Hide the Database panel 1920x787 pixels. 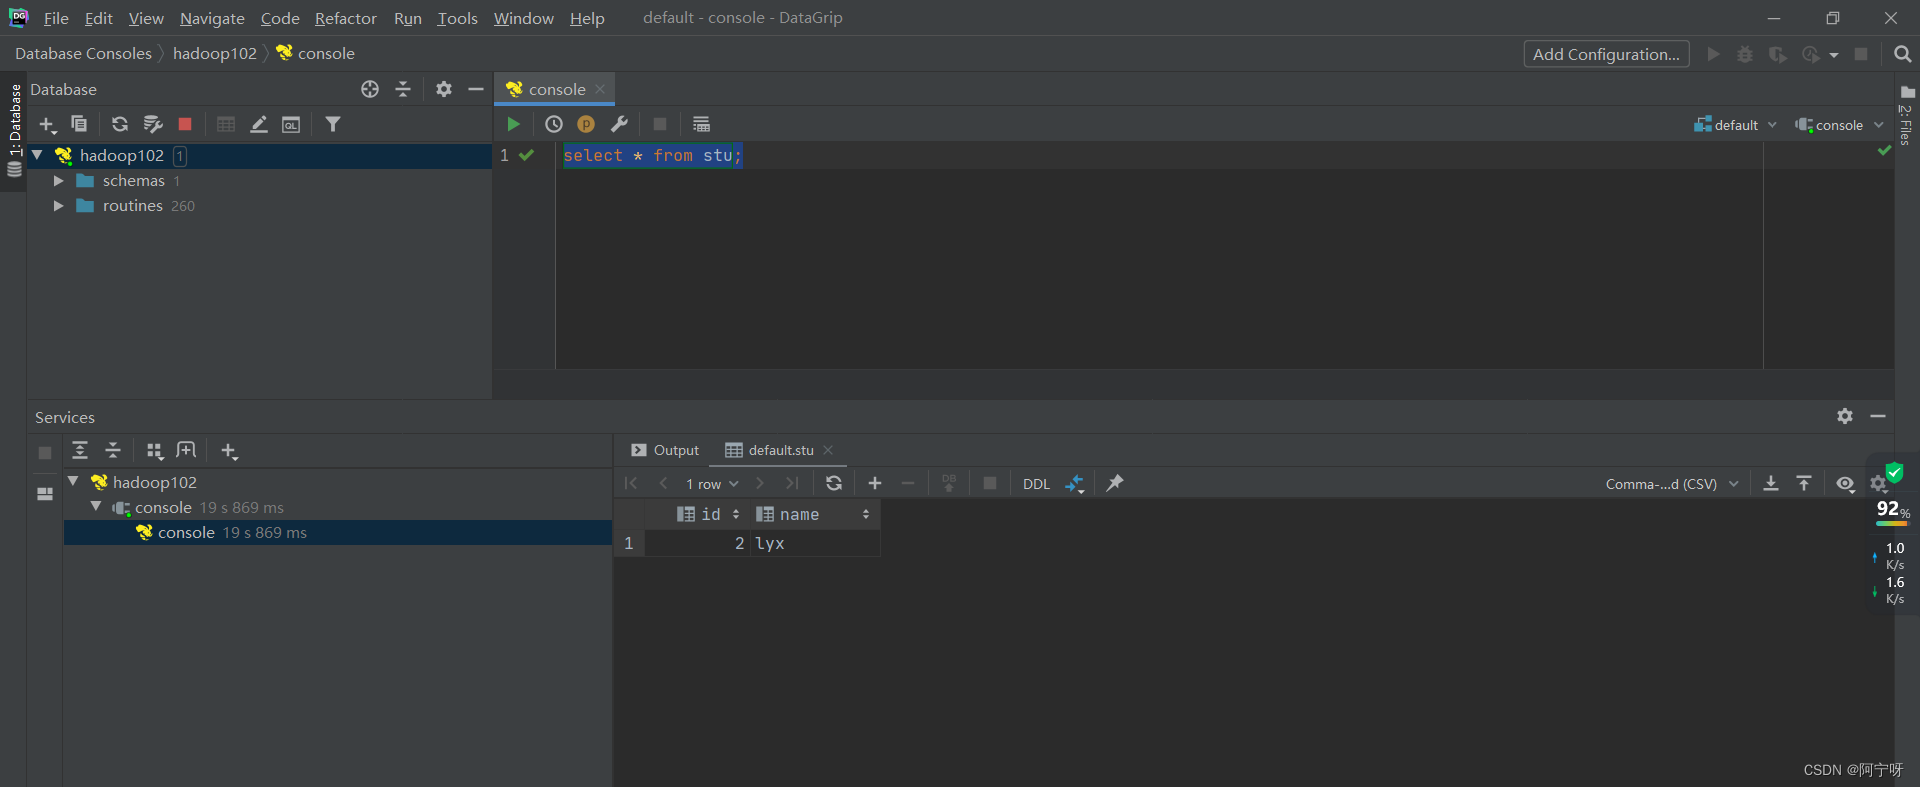(476, 89)
